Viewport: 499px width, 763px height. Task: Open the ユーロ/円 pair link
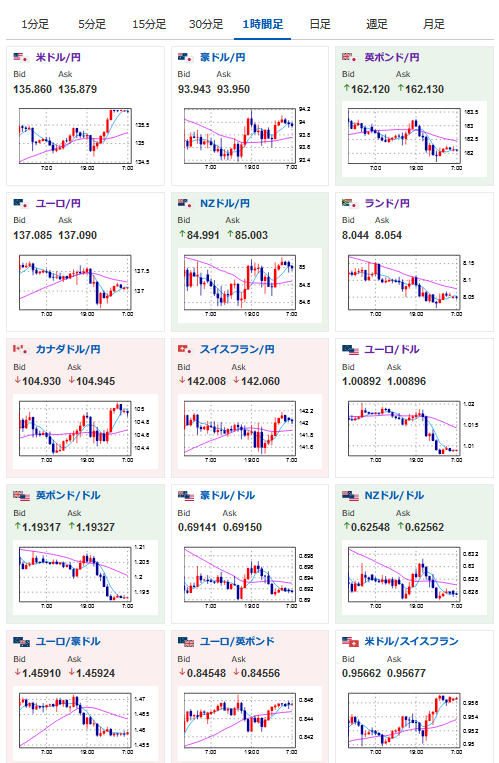pos(58,203)
